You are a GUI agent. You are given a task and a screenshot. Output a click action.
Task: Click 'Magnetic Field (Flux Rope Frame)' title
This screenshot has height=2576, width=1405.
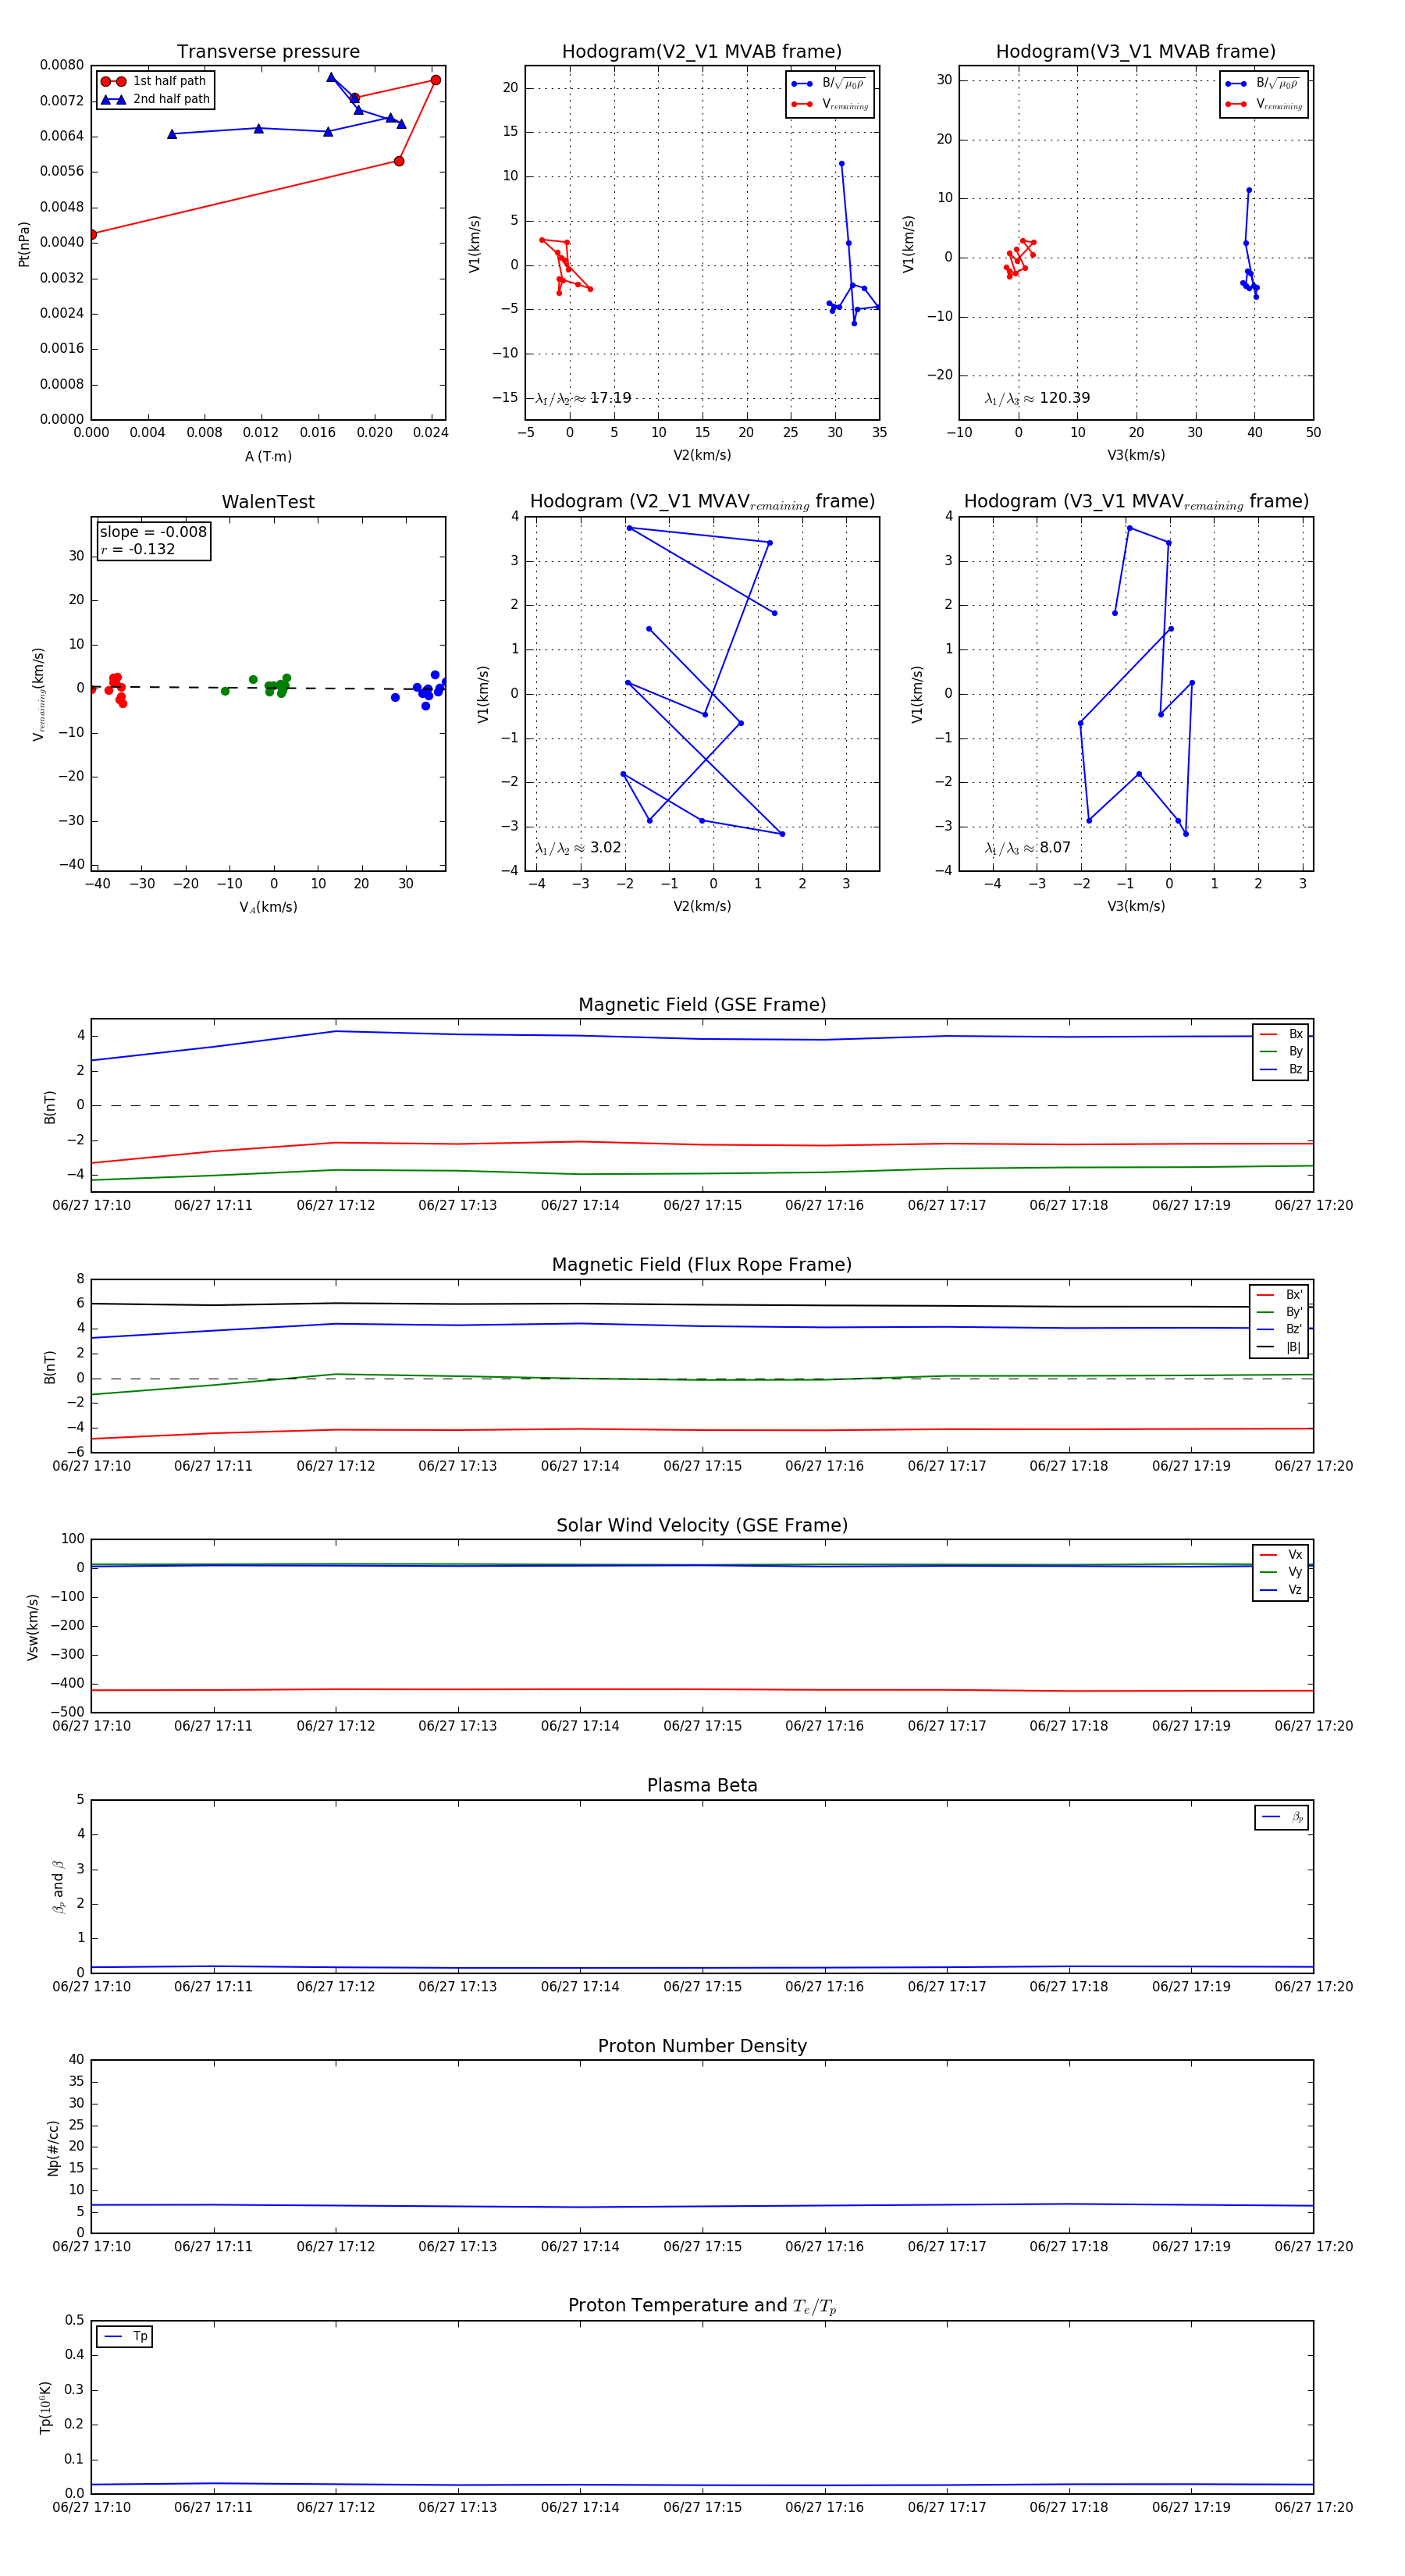coord(702,1265)
